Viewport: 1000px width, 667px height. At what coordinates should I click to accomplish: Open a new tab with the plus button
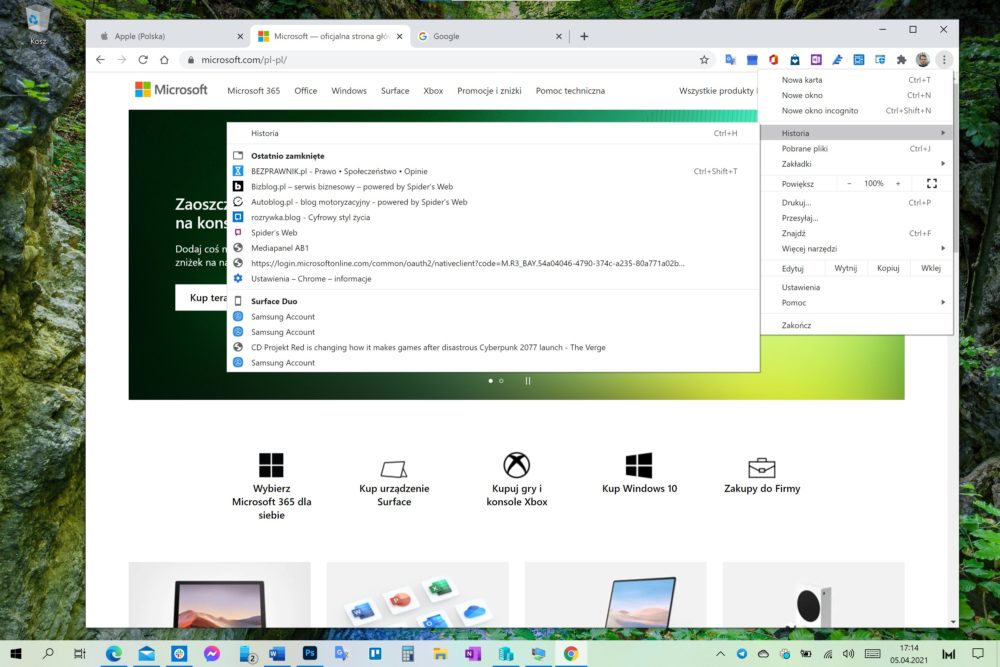pos(584,36)
